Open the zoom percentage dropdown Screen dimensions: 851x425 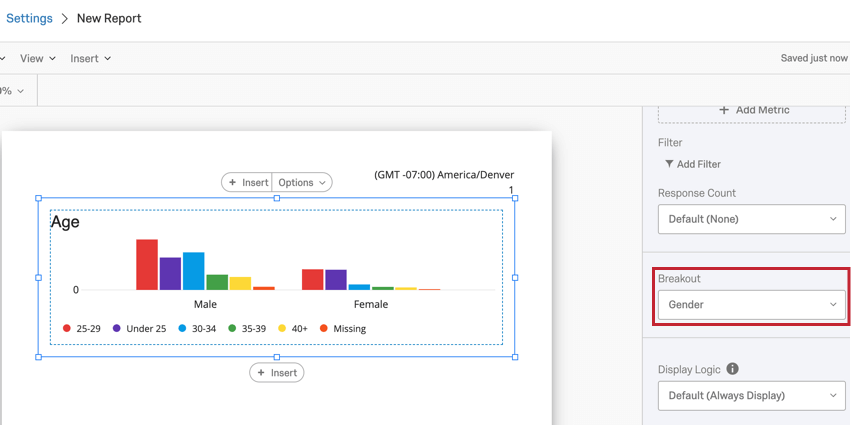(12, 91)
